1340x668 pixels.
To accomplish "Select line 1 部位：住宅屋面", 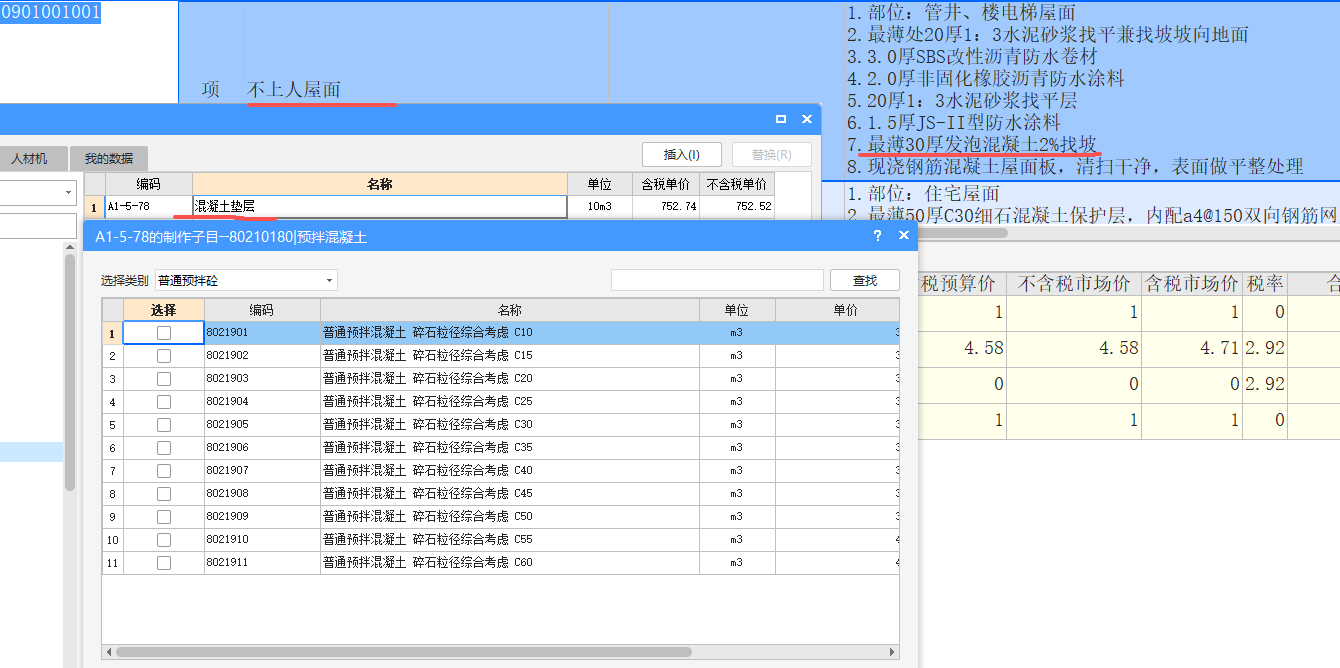I will tap(923, 193).
